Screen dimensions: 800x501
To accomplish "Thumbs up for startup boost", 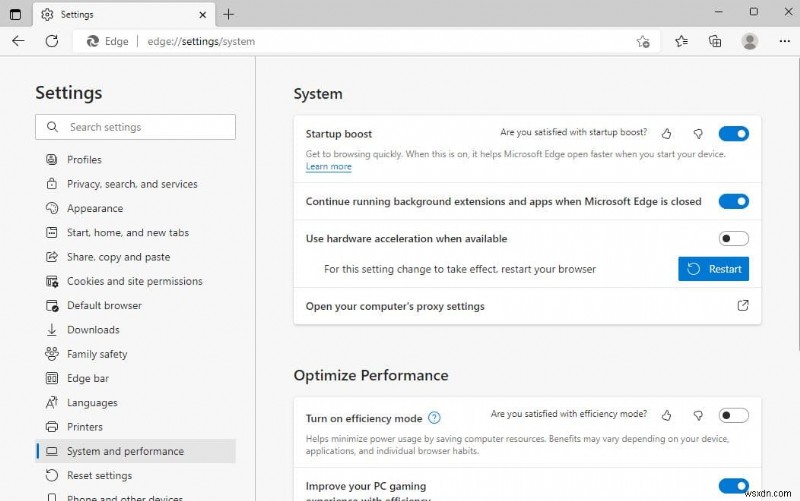I will coord(666,134).
